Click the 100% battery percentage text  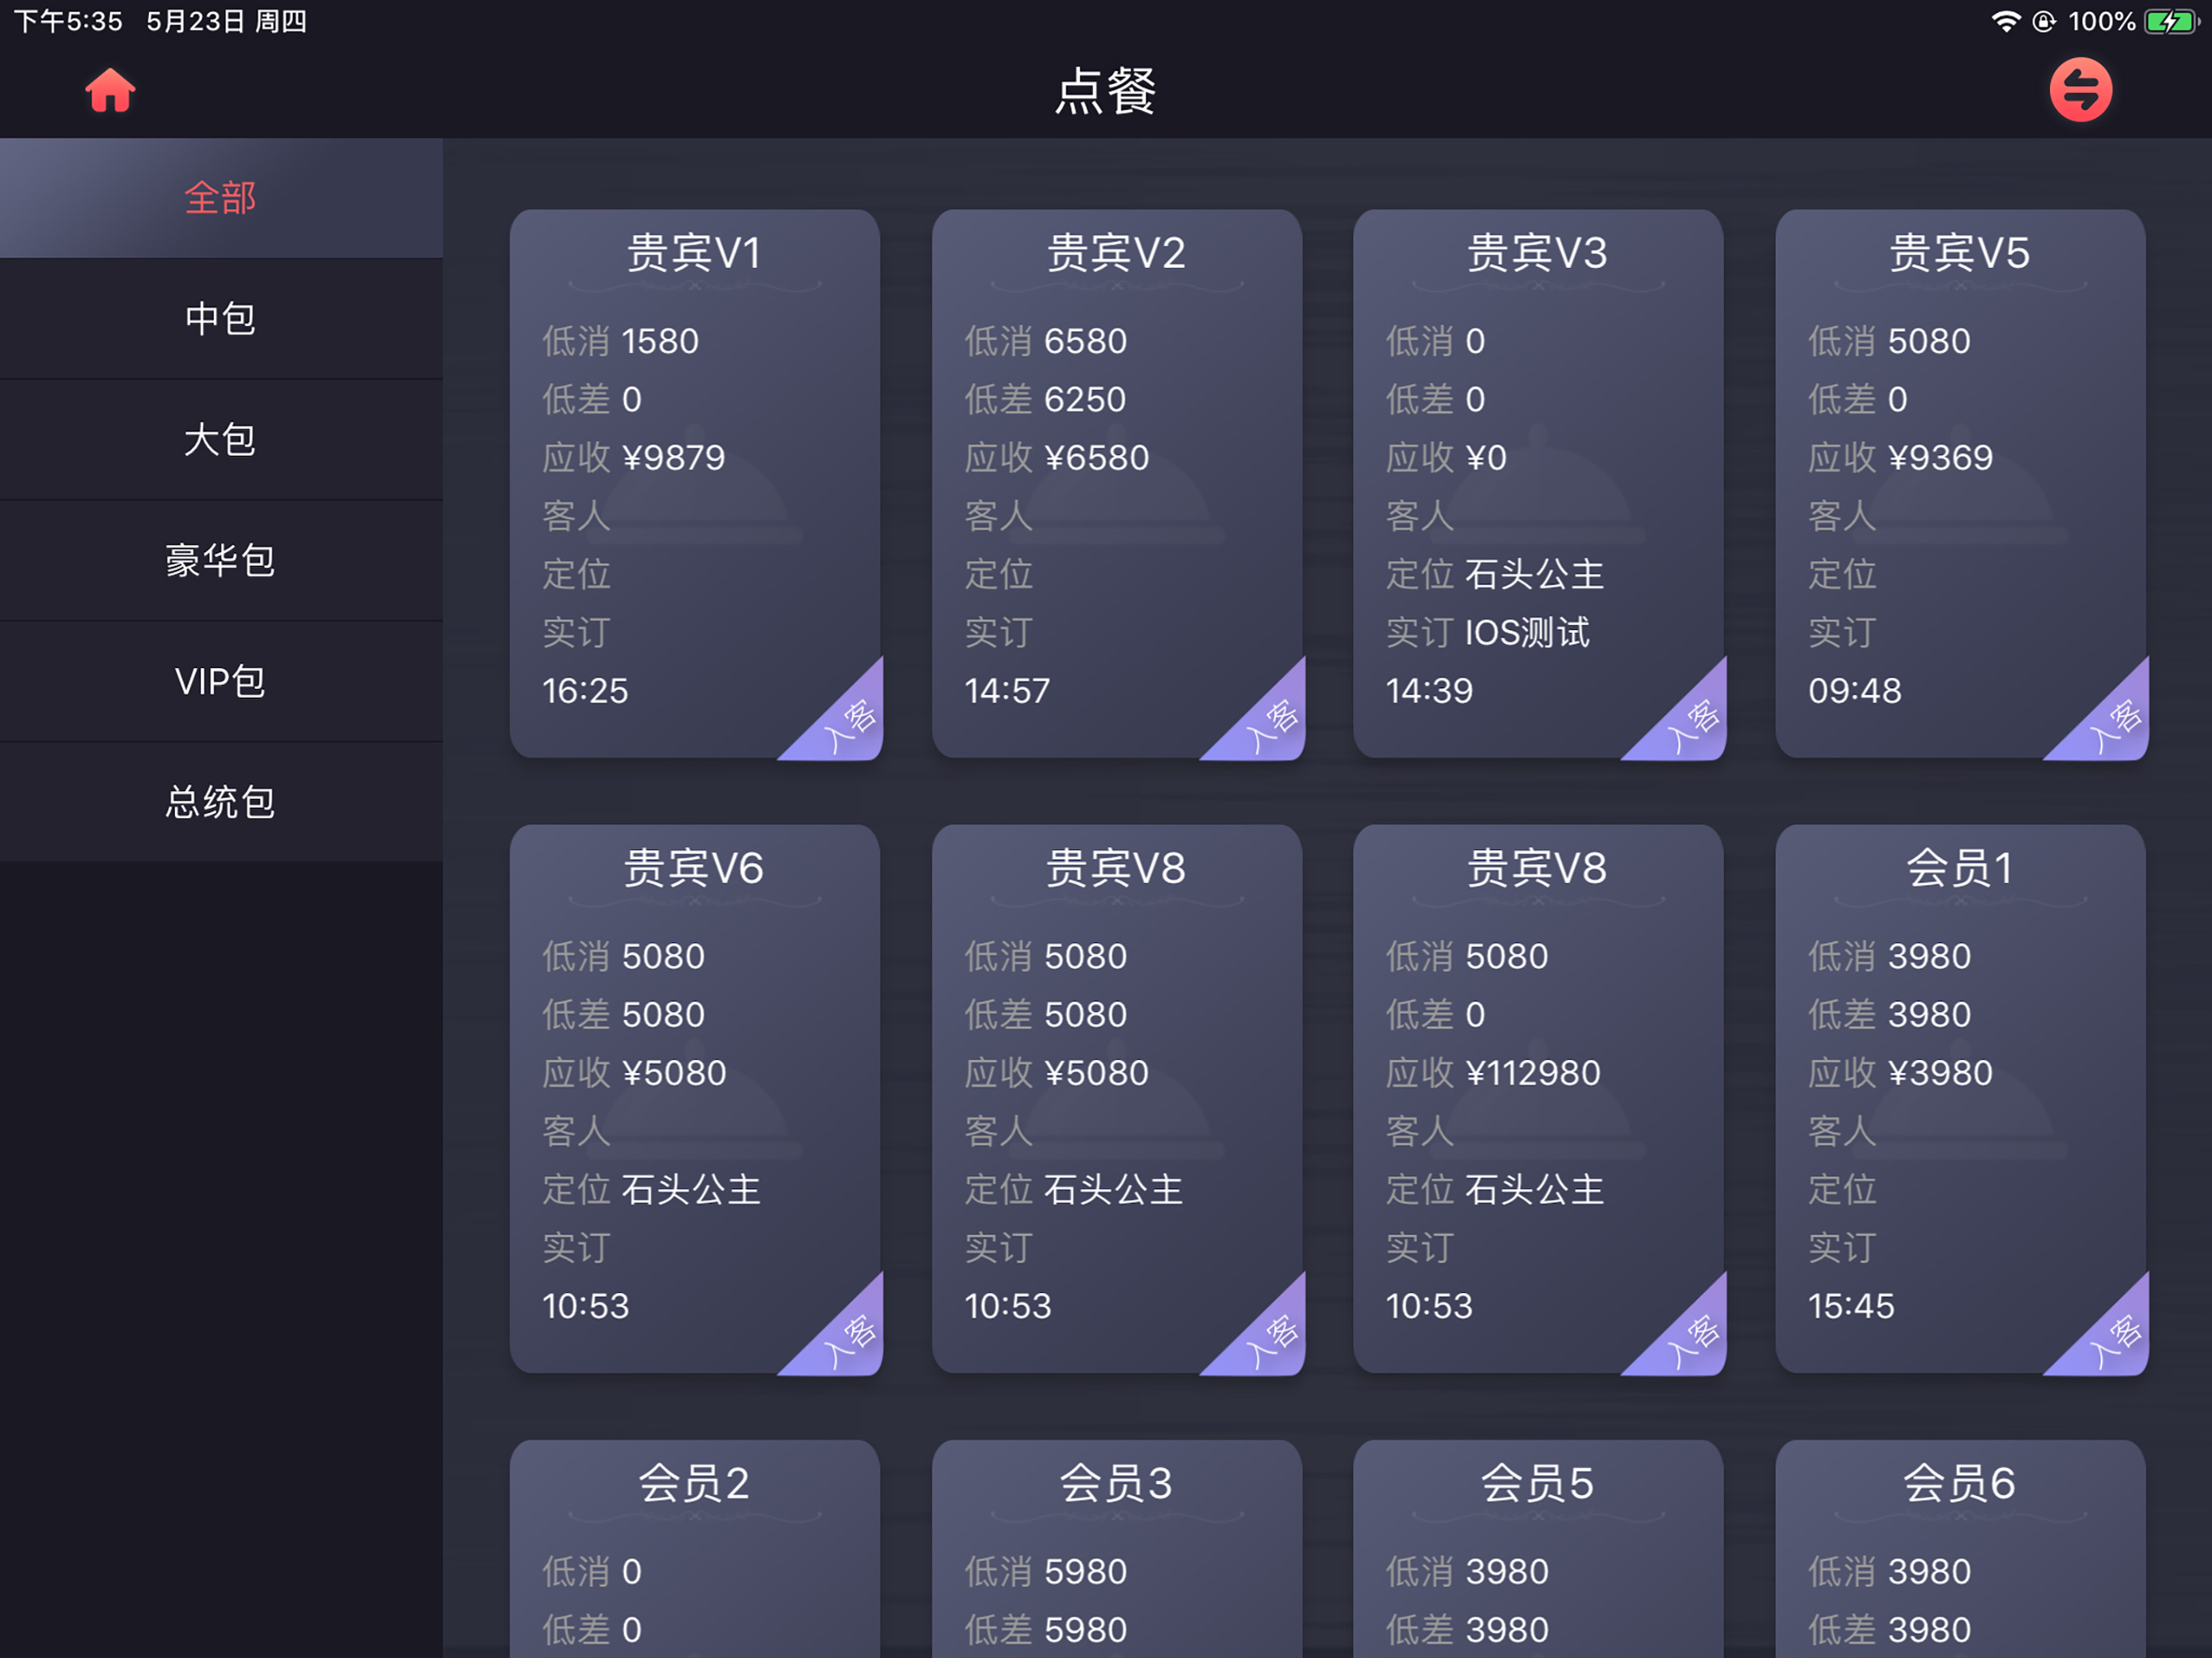click(2101, 21)
